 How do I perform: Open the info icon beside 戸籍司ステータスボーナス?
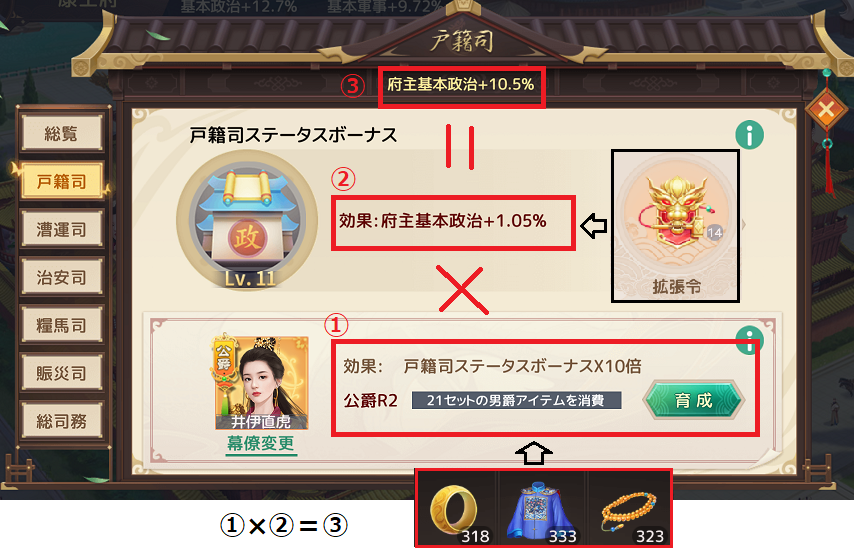pyautogui.click(x=749, y=135)
